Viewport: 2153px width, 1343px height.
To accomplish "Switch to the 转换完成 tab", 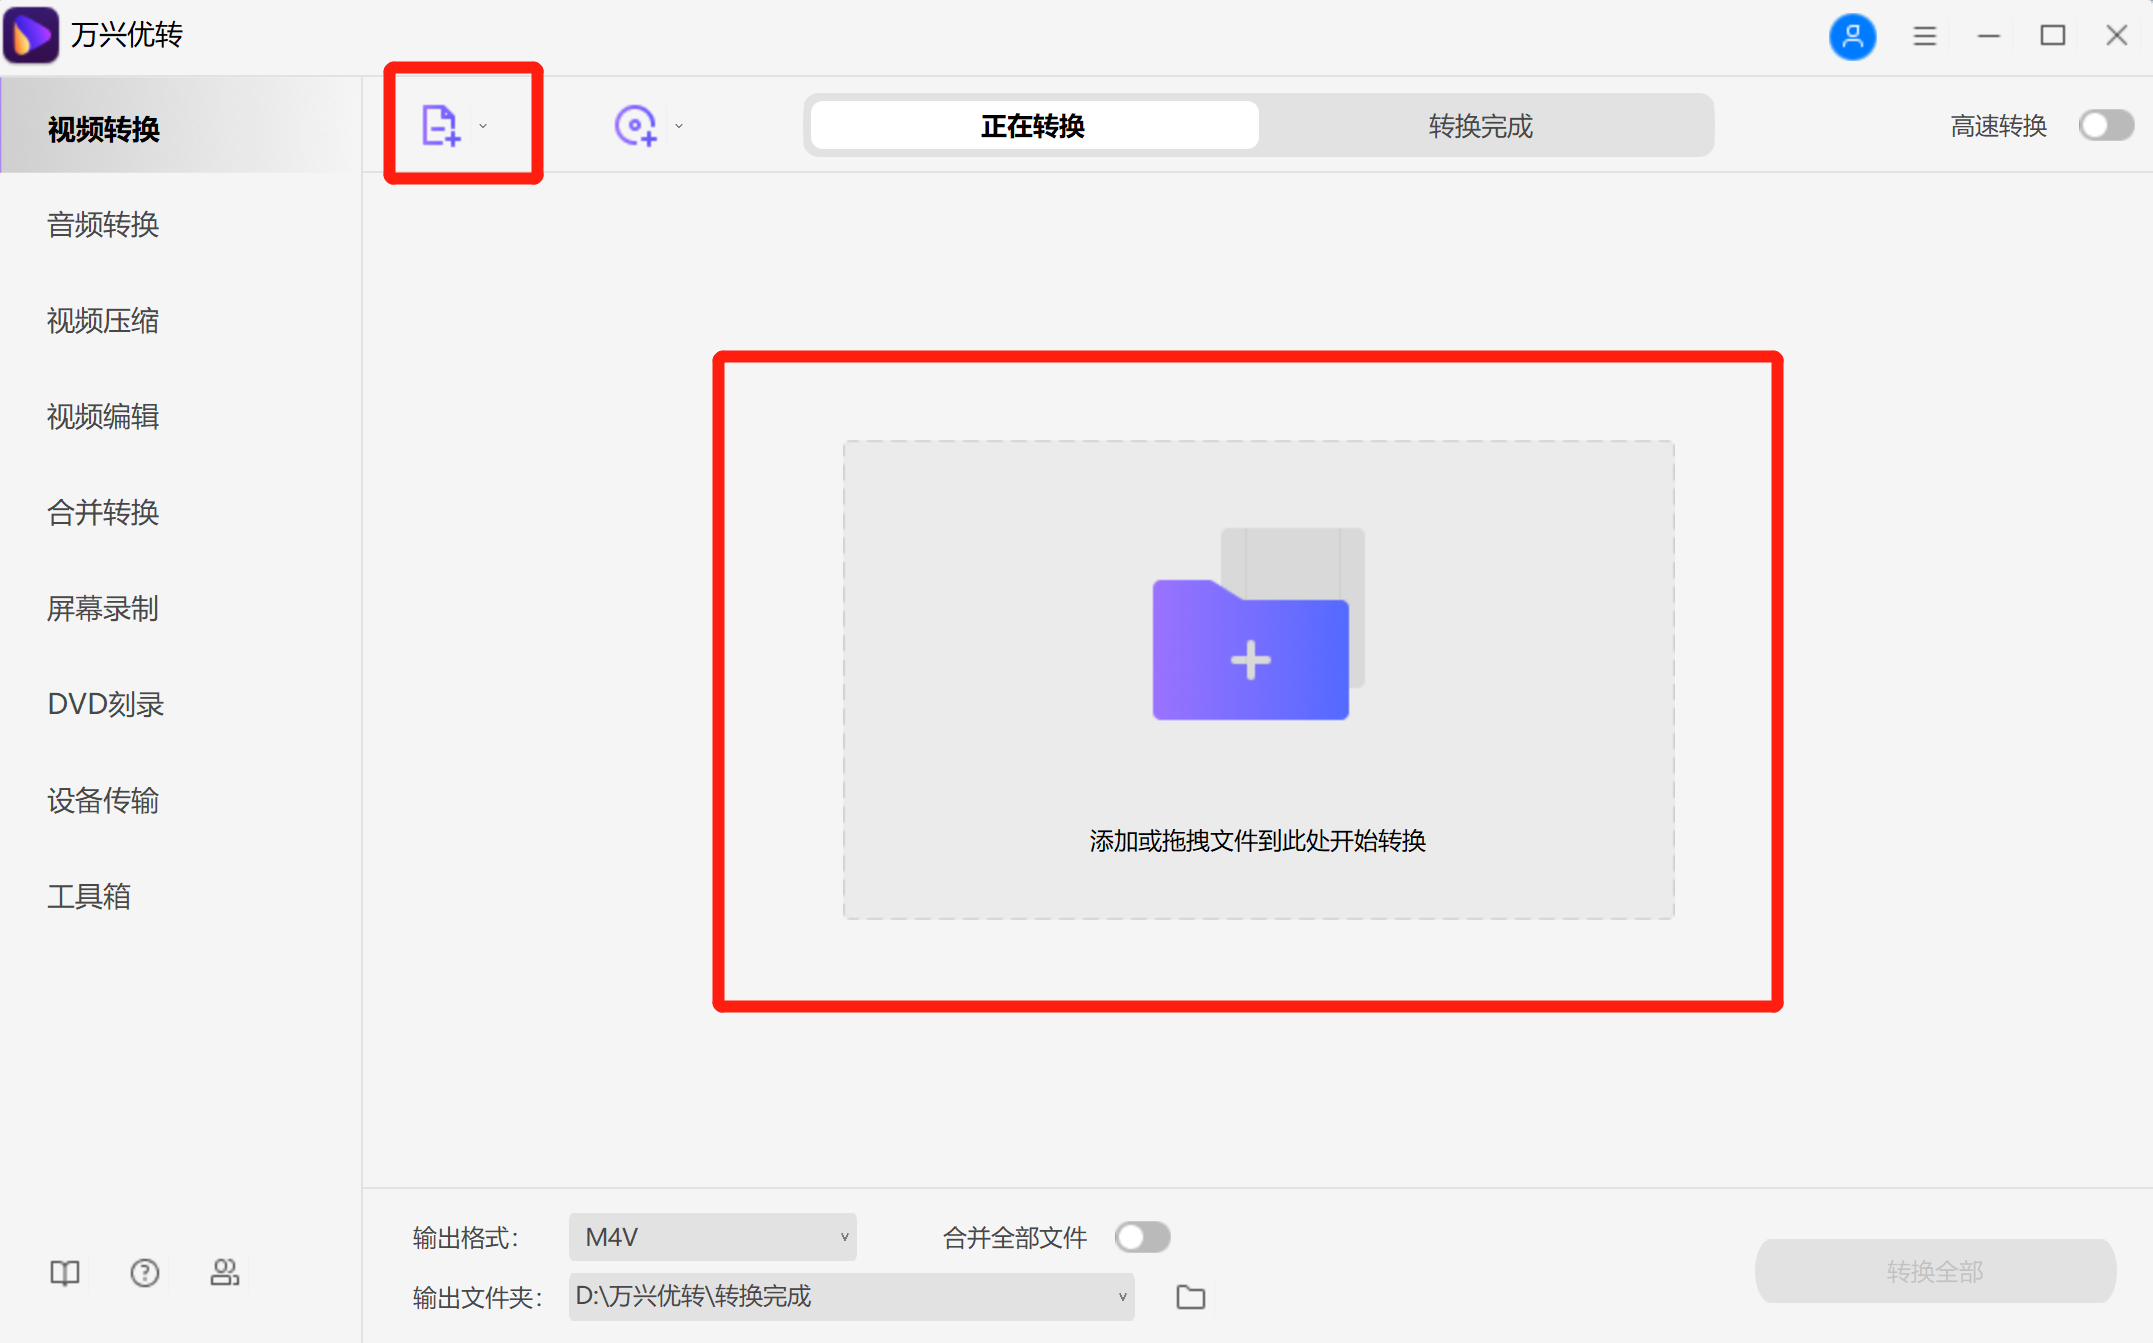I will (x=1480, y=126).
